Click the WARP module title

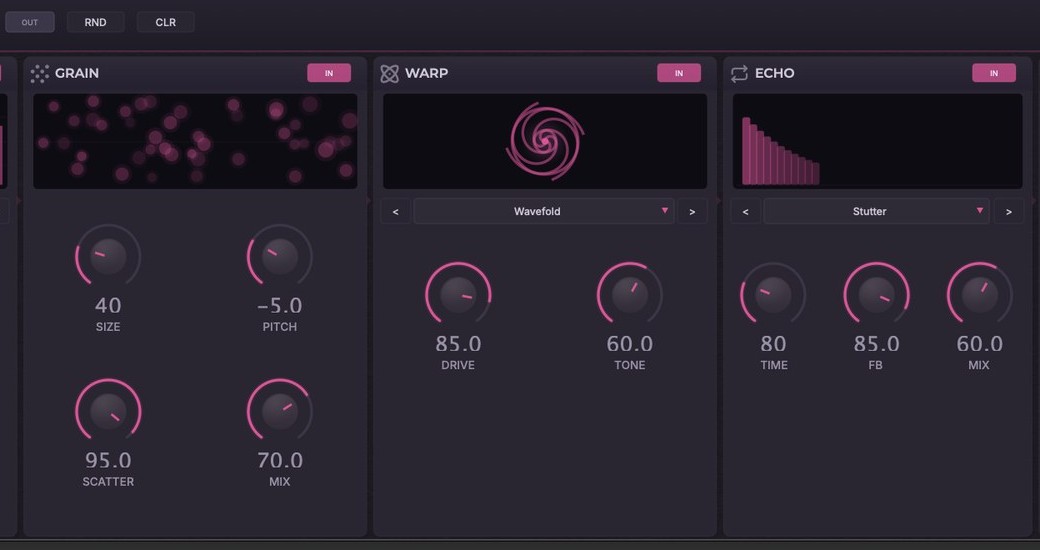(426, 73)
